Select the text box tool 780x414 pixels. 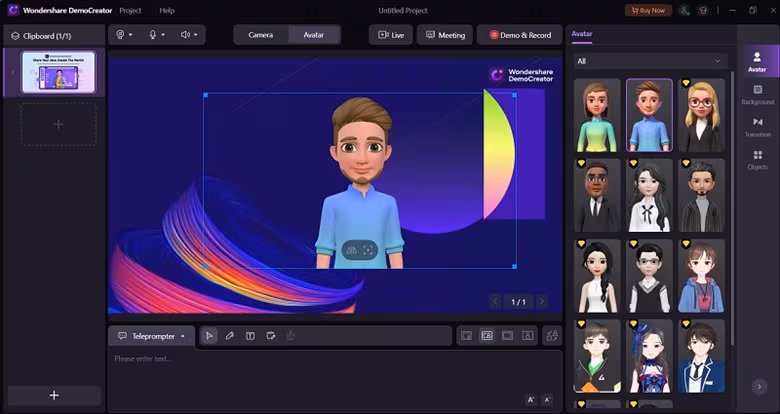(x=250, y=336)
